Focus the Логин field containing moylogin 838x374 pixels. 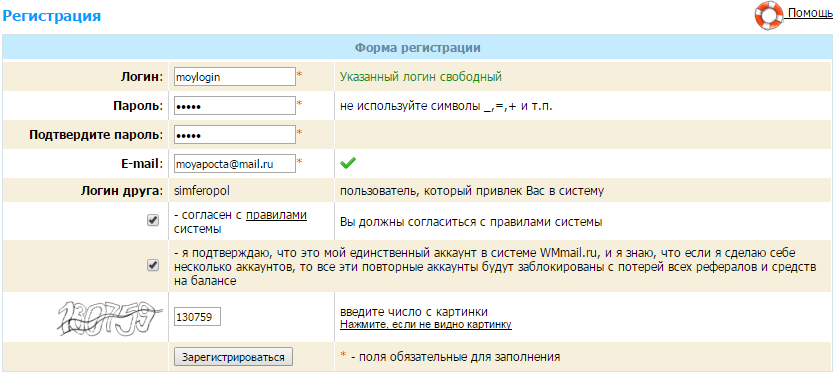(235, 76)
